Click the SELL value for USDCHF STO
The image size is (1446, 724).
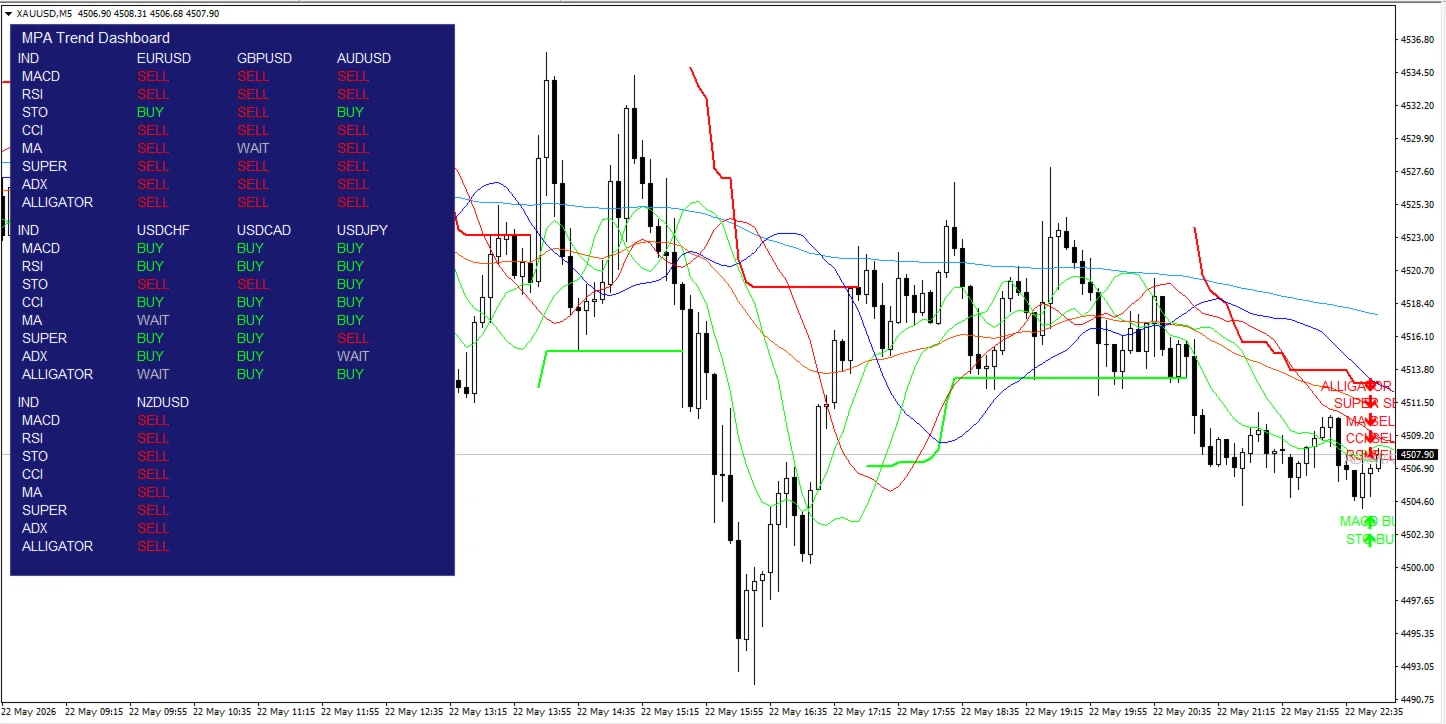click(x=153, y=284)
